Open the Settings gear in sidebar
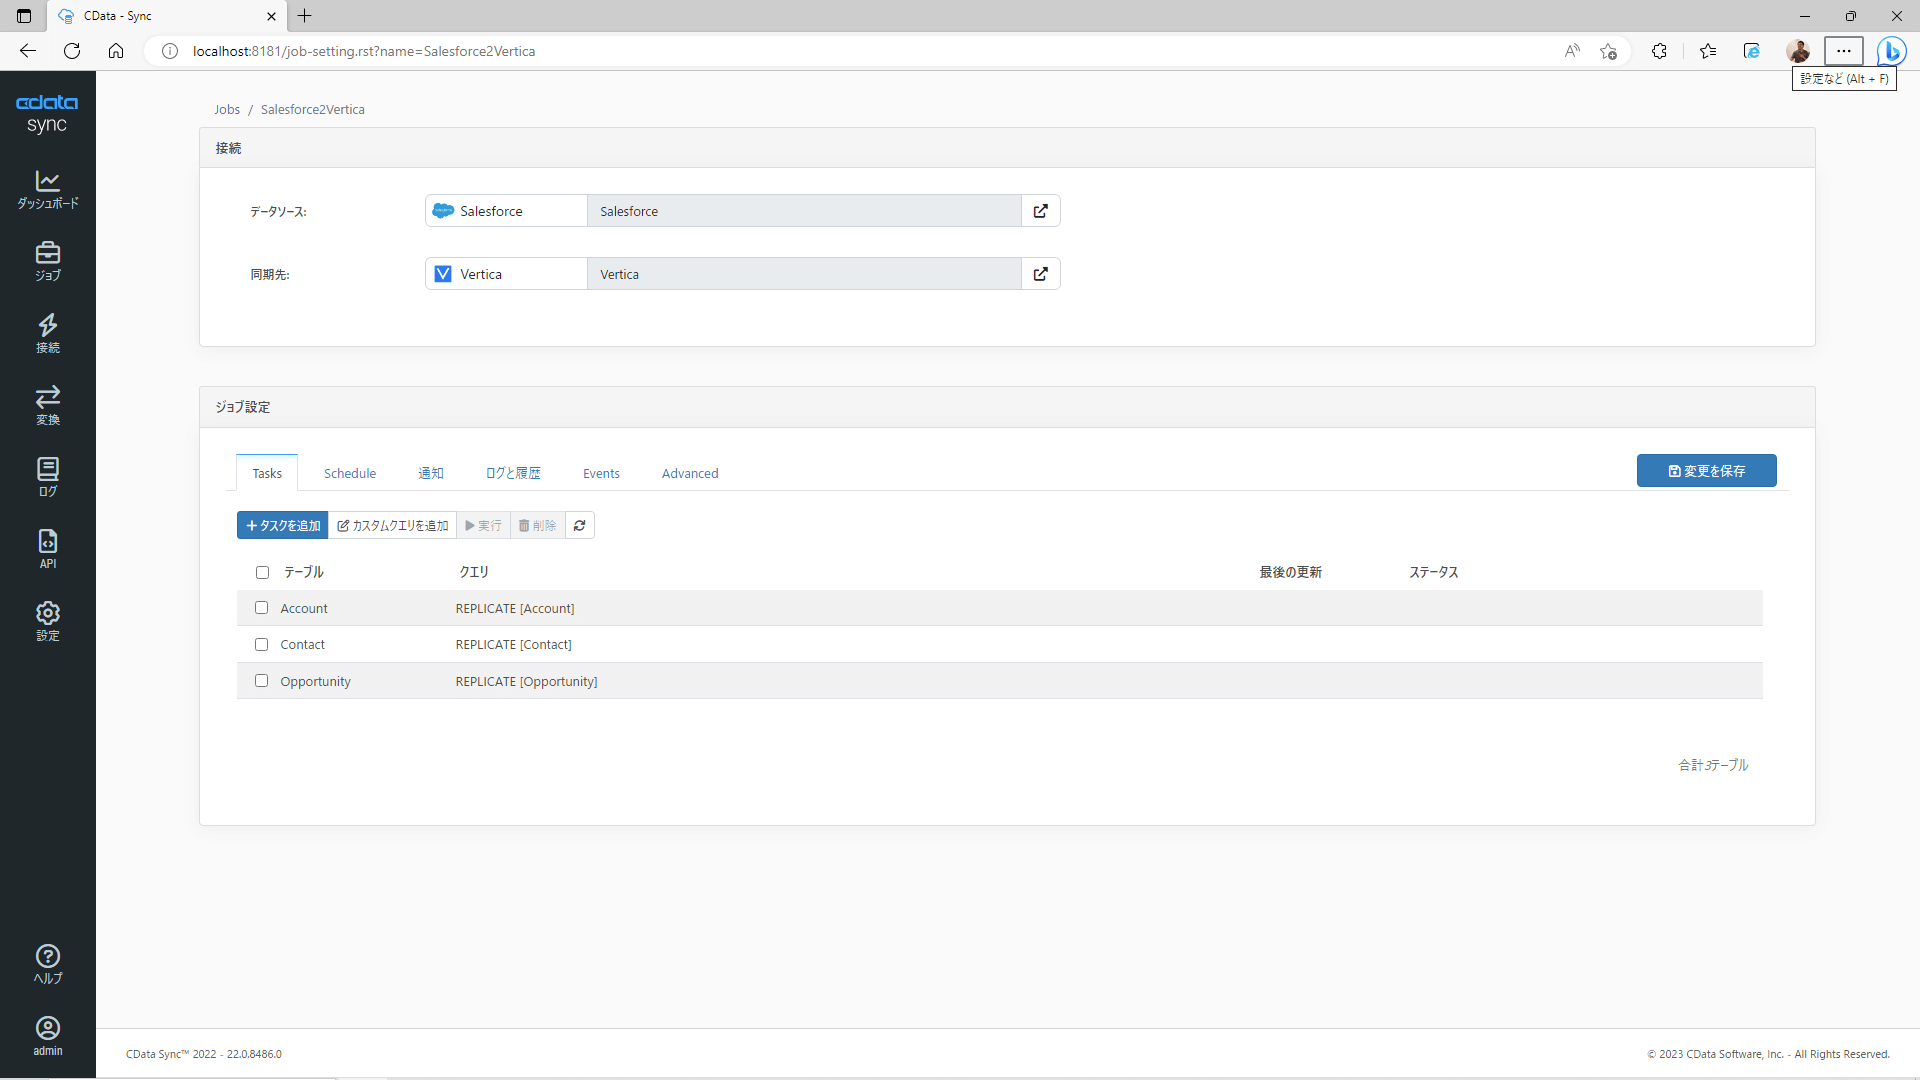Viewport: 1920px width, 1080px height. pos(47,621)
